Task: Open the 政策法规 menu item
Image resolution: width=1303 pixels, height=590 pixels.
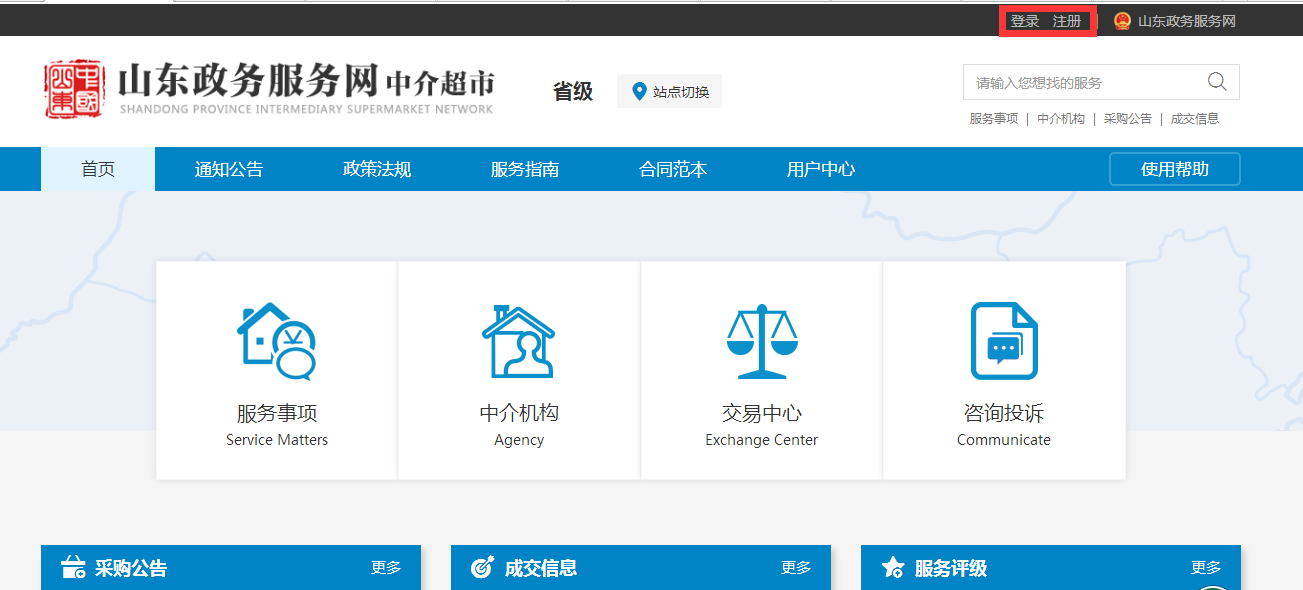Action: 377,169
